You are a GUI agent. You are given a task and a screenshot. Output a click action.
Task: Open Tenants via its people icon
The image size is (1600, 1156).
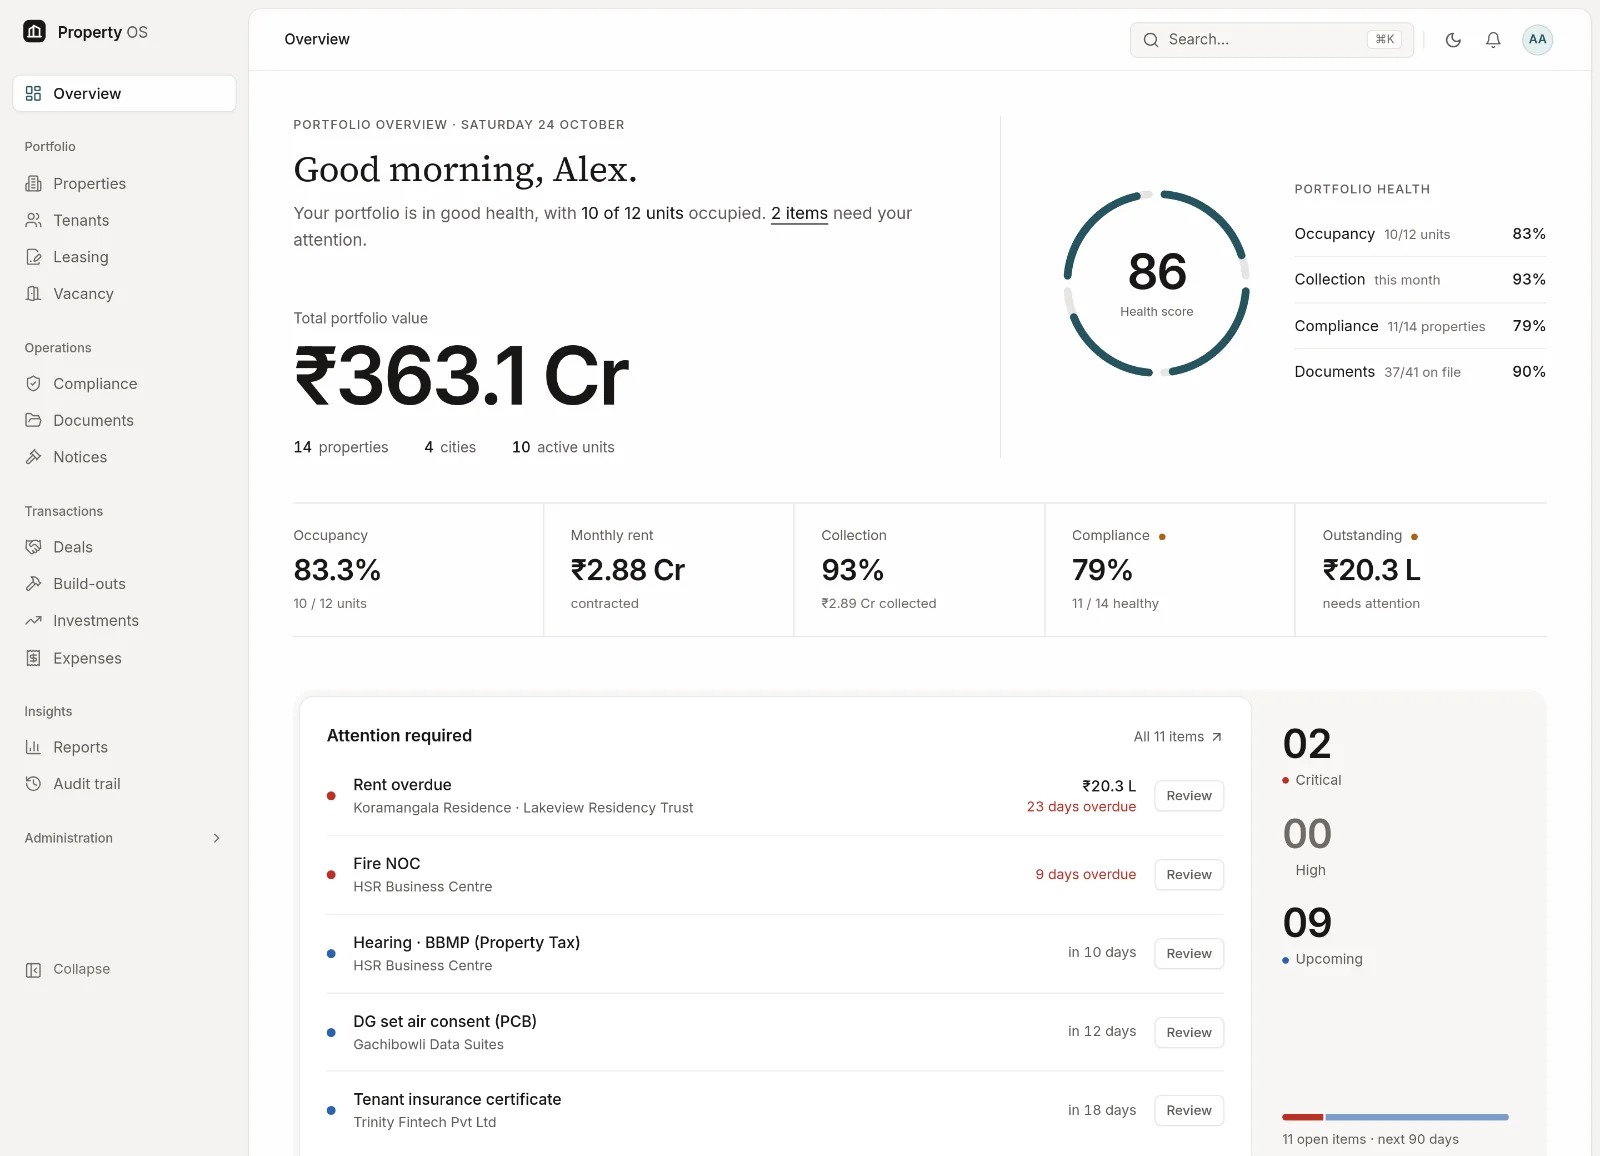click(x=33, y=220)
